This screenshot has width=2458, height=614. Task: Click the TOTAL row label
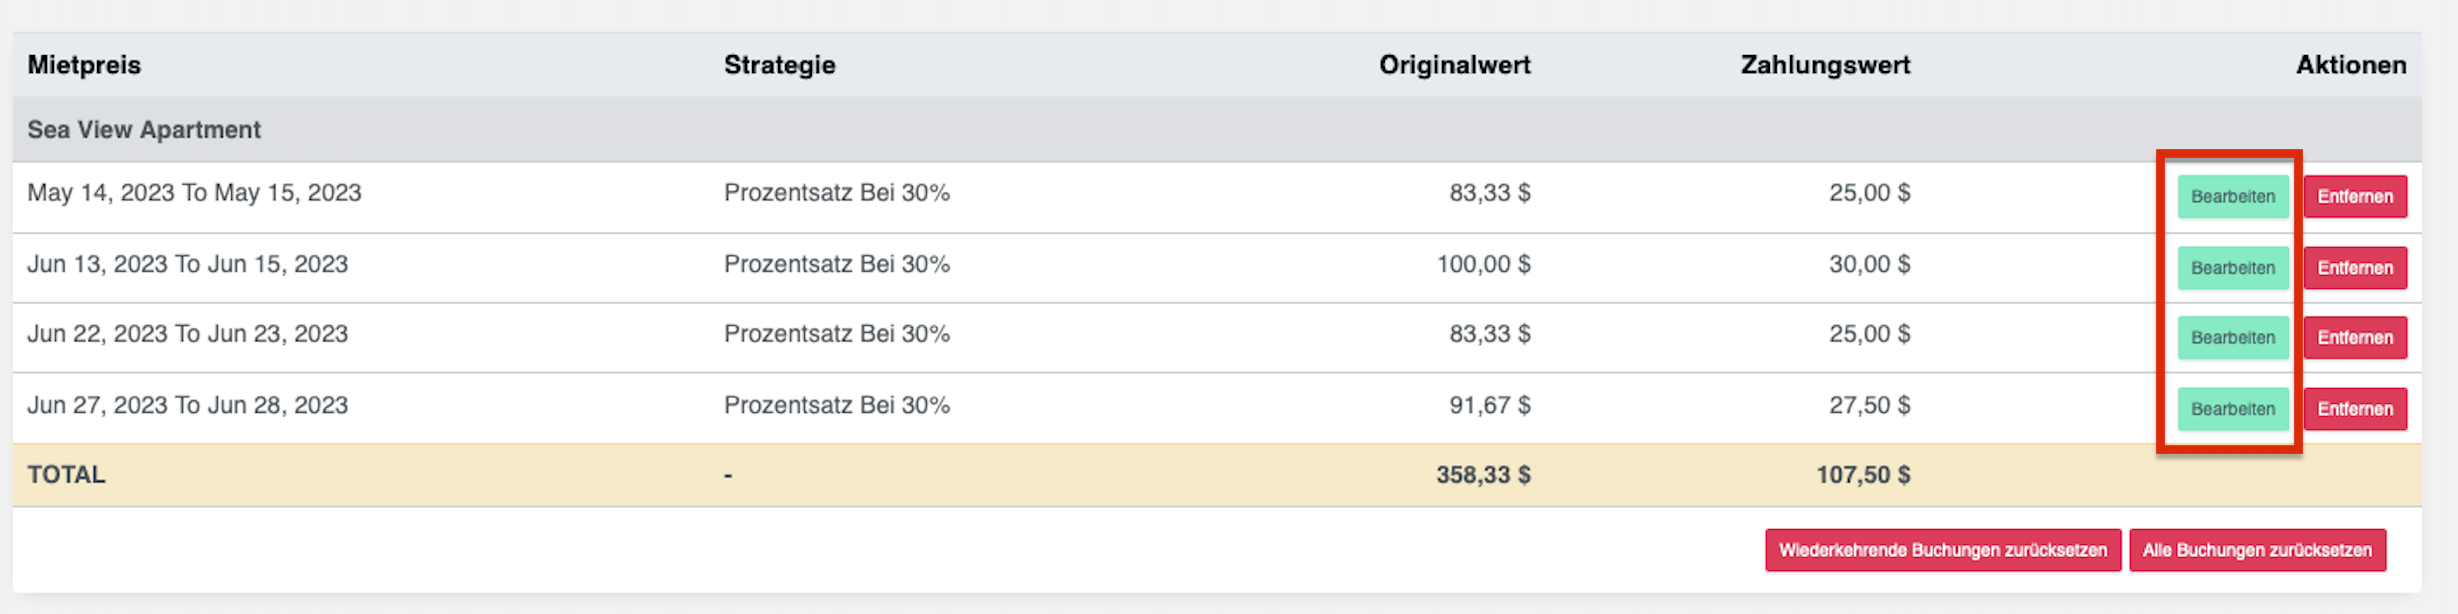(66, 475)
